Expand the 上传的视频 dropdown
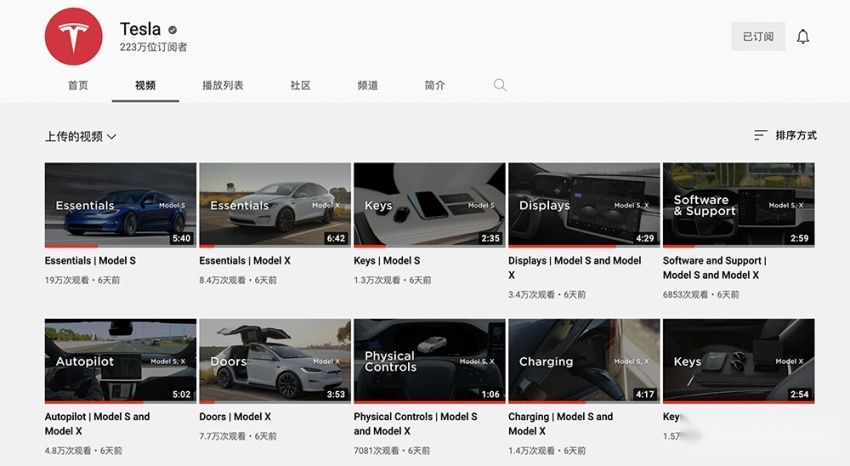Screen dimensions: 850x466 point(80,137)
